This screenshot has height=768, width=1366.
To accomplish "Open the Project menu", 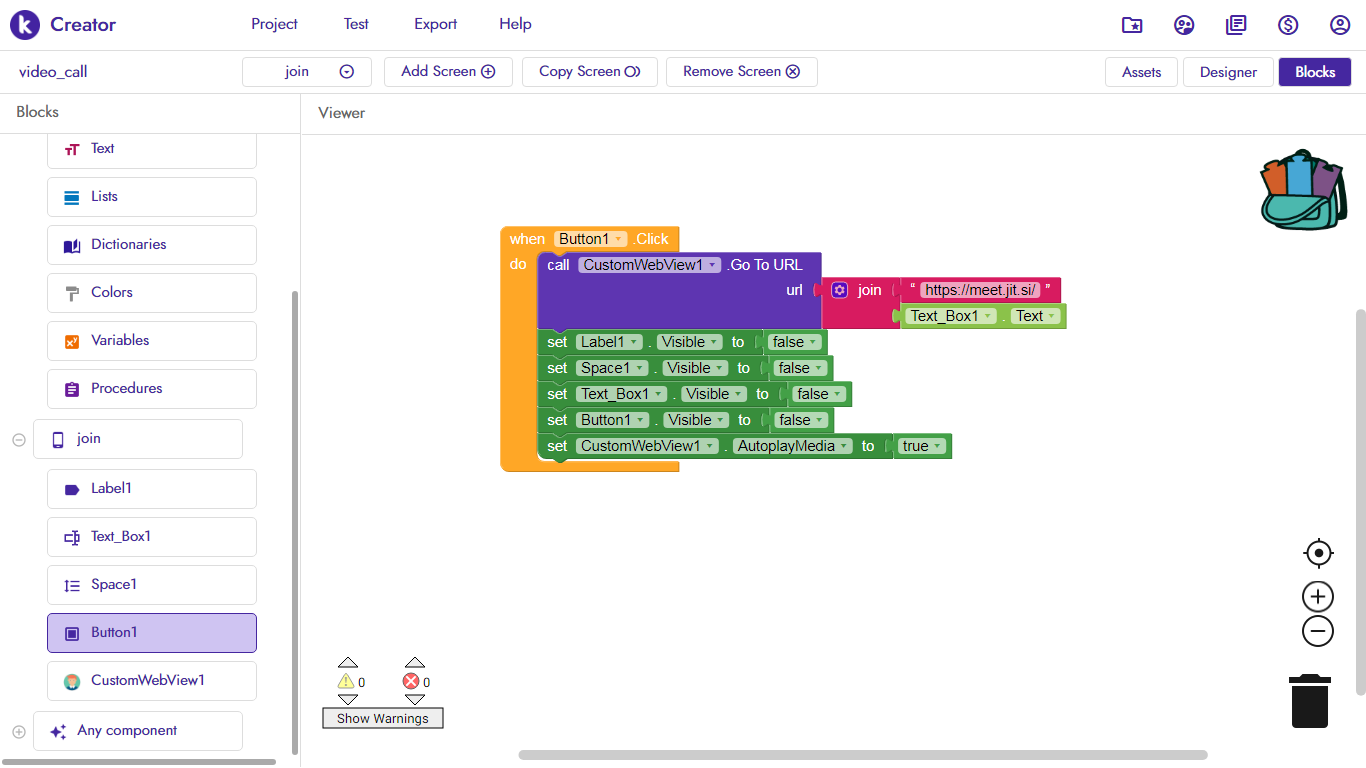I will [x=274, y=24].
